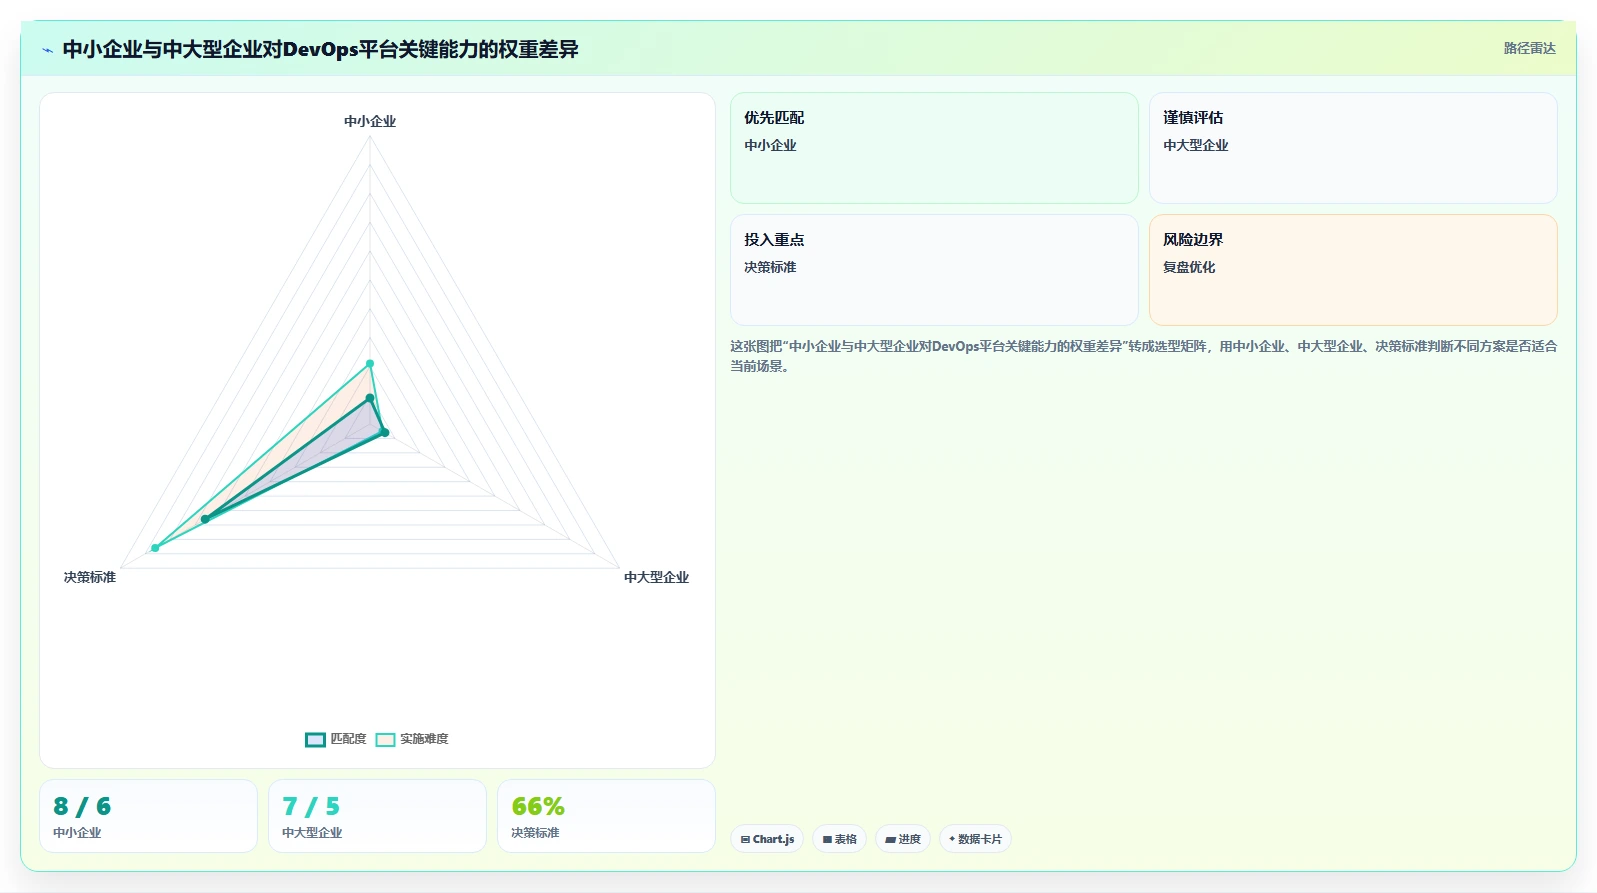Screen dimensions: 1597x893
Task: Click the 8 / 6 中小企业 stat card
Action: (x=149, y=816)
